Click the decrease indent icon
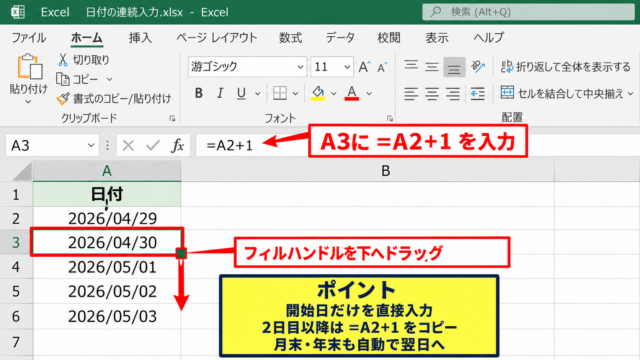 point(477,94)
